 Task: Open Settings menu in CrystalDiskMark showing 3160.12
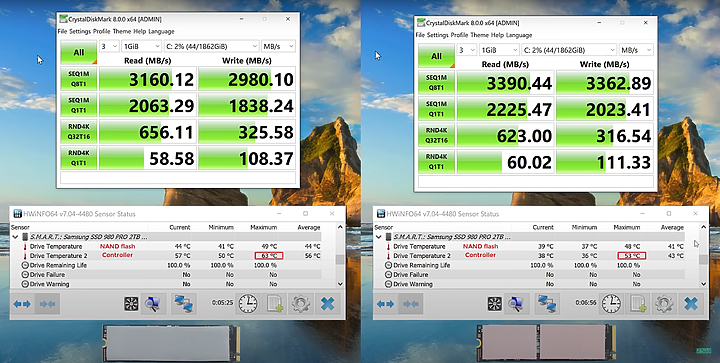point(80,31)
